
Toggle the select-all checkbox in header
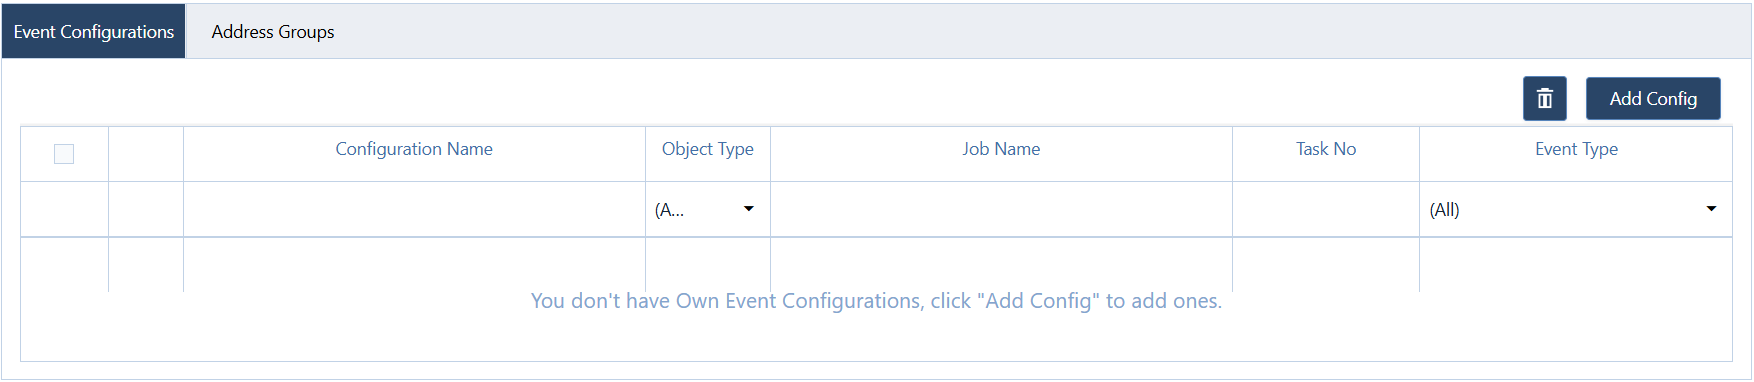(x=64, y=154)
